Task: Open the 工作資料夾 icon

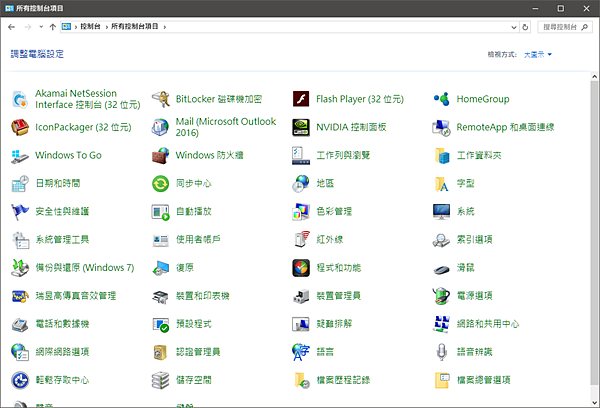Action: tap(441, 155)
